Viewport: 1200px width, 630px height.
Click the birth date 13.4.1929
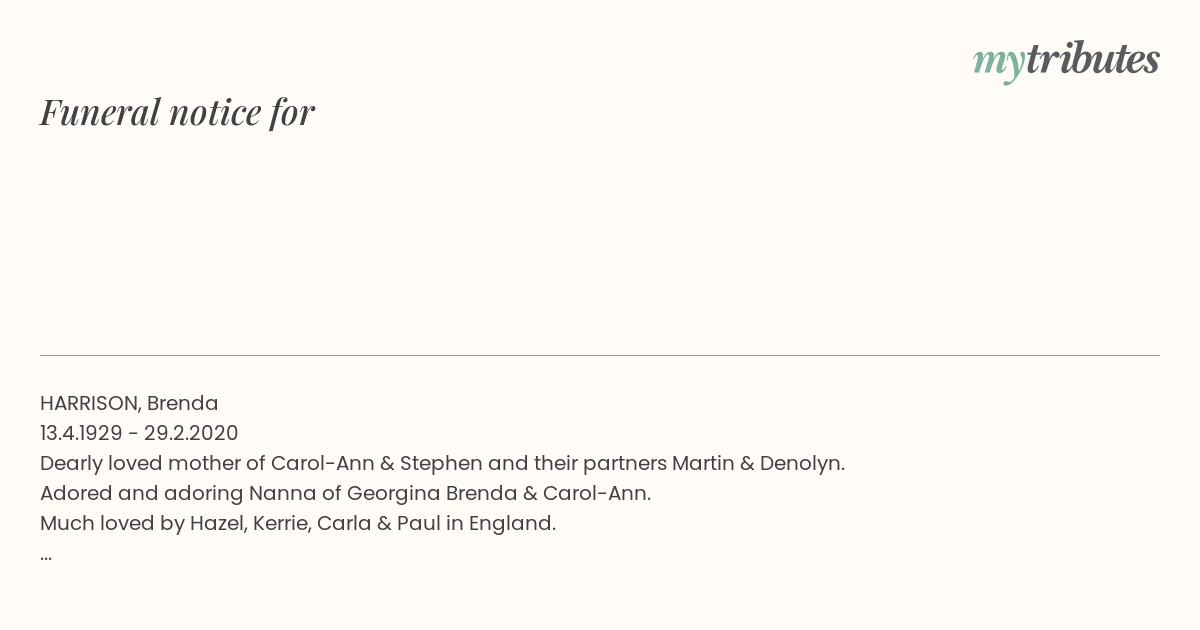(x=81, y=433)
